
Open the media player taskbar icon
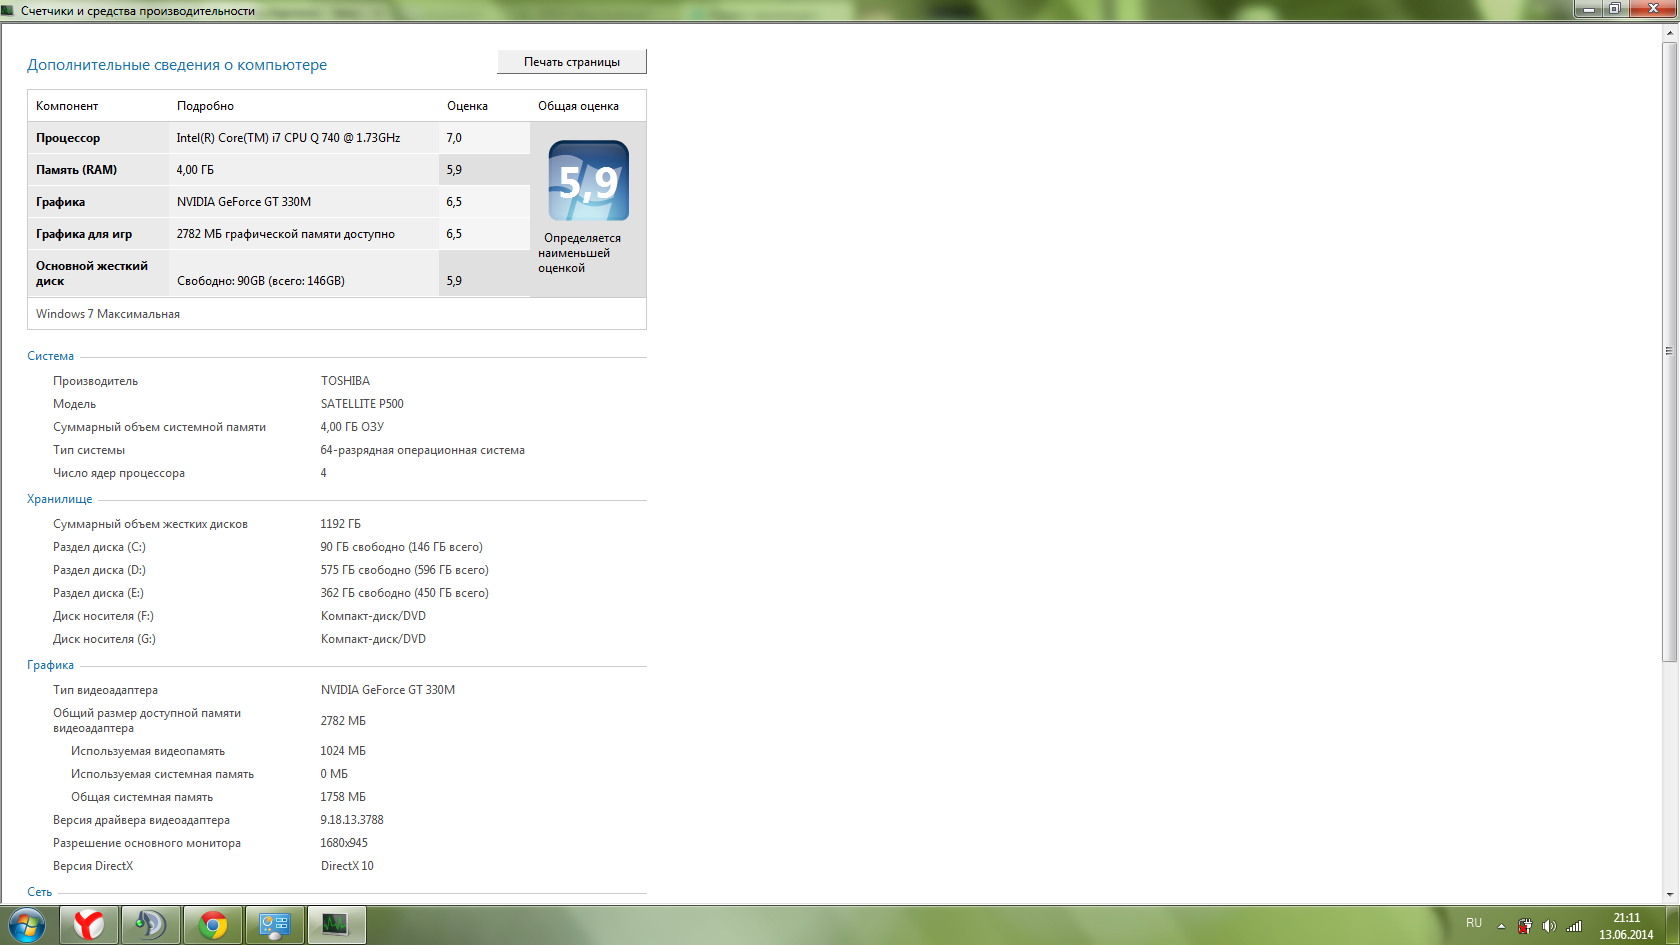click(151, 925)
